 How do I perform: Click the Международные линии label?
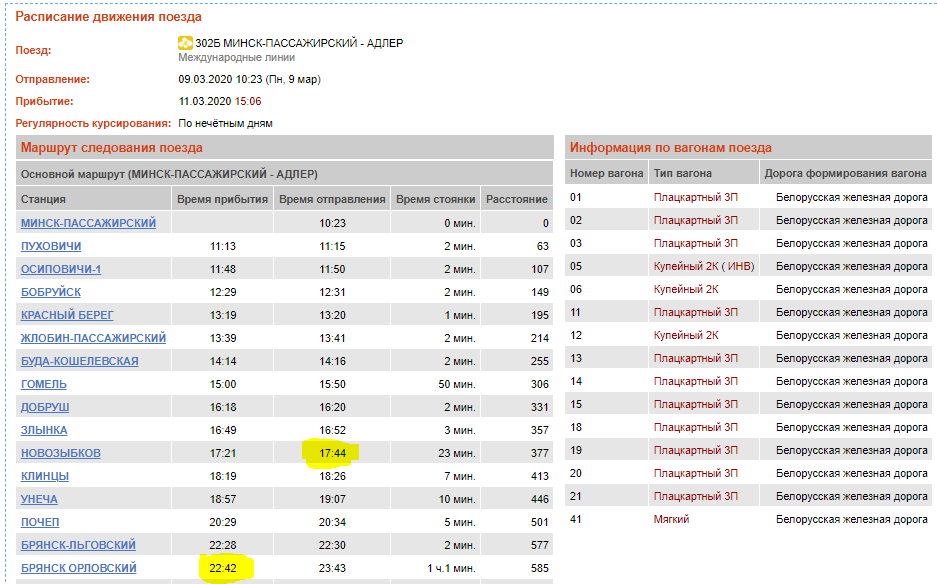pos(237,58)
